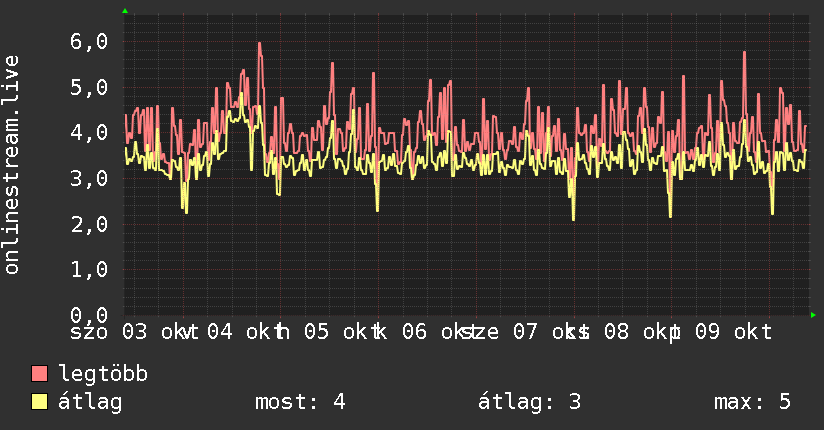
Task: Click the 0,0 y-axis label
Action: tap(89, 314)
